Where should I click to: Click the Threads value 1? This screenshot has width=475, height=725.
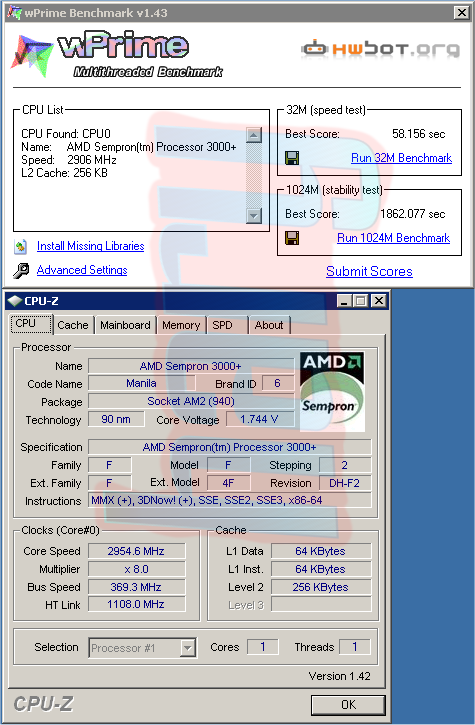click(355, 647)
